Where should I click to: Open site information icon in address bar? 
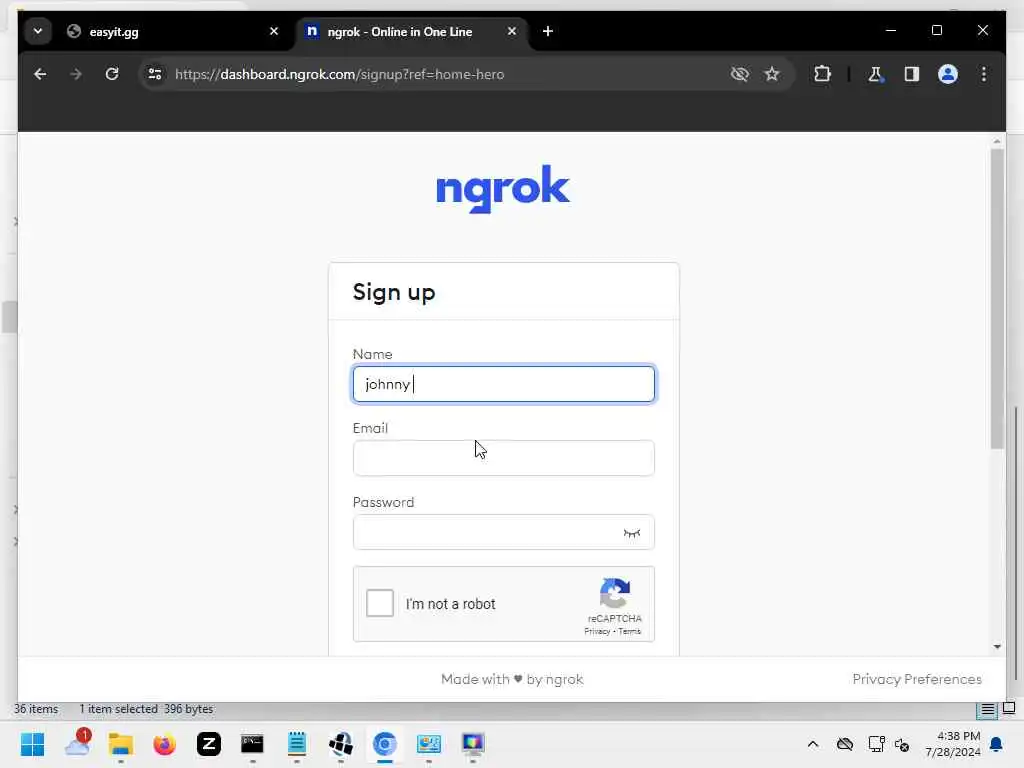155,74
